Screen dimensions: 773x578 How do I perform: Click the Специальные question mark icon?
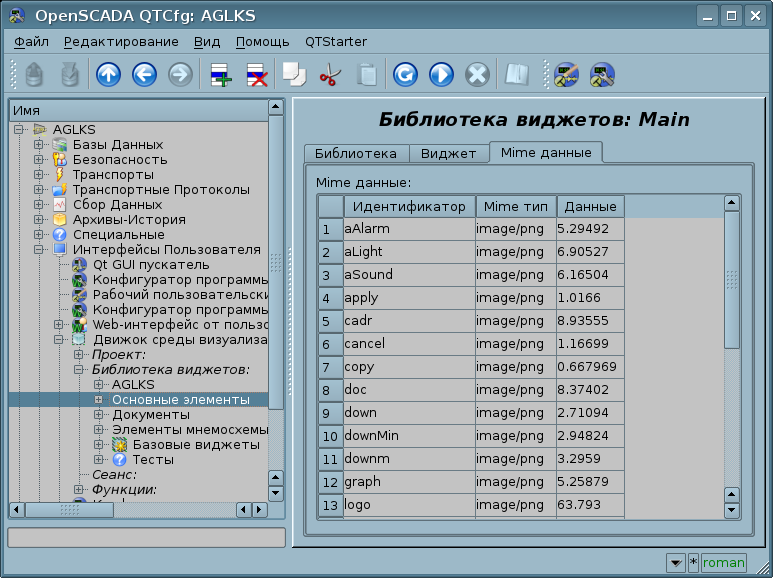(60, 235)
